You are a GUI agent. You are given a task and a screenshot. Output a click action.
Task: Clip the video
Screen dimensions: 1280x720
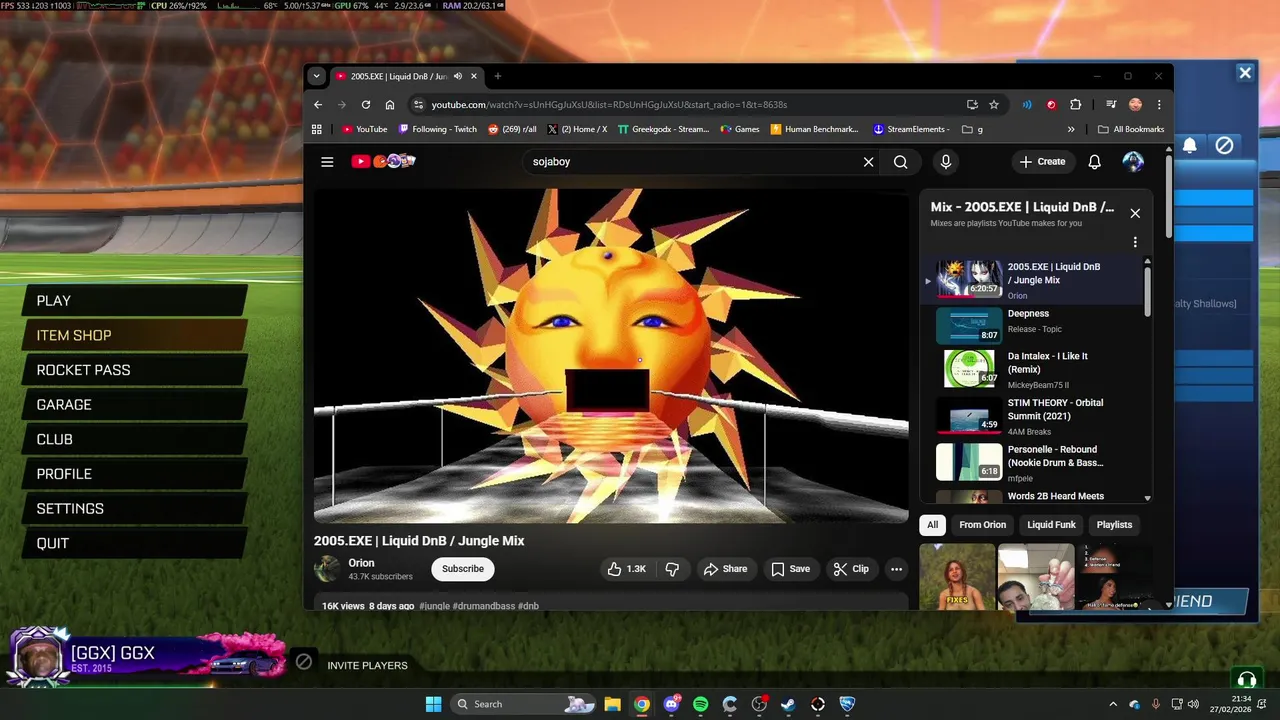850,569
